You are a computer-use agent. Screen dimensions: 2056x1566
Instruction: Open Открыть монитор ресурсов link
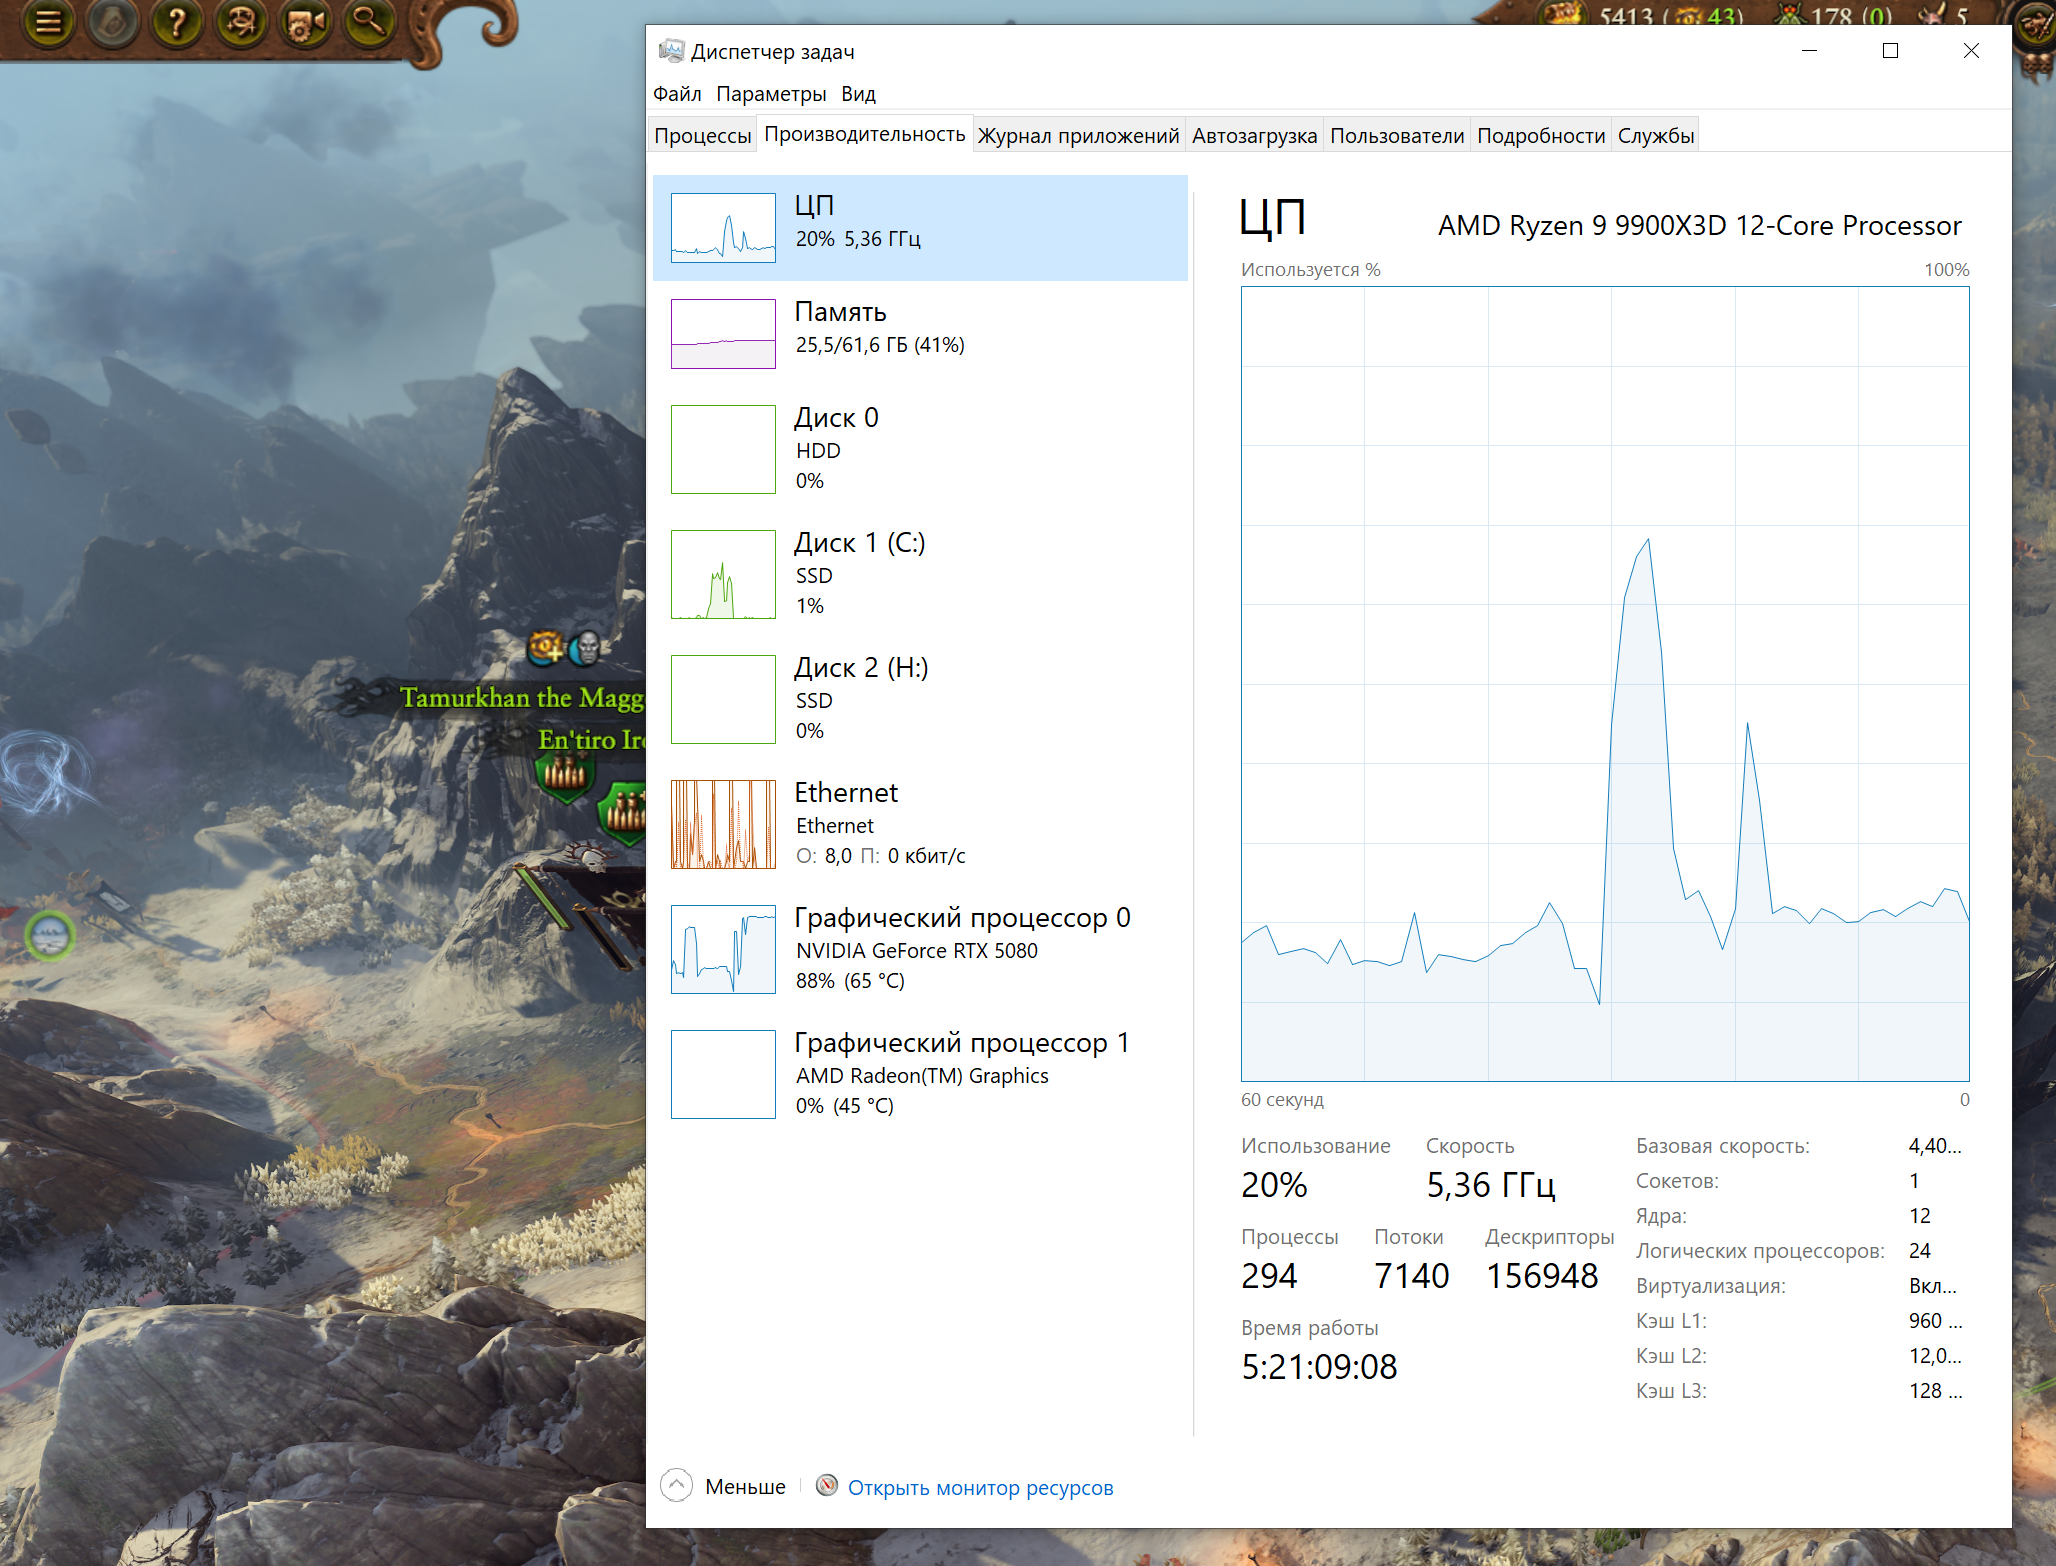click(980, 1488)
